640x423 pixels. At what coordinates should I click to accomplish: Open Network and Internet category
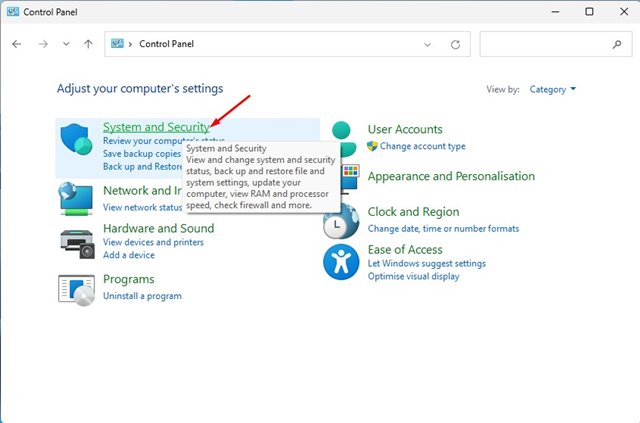[x=142, y=191]
